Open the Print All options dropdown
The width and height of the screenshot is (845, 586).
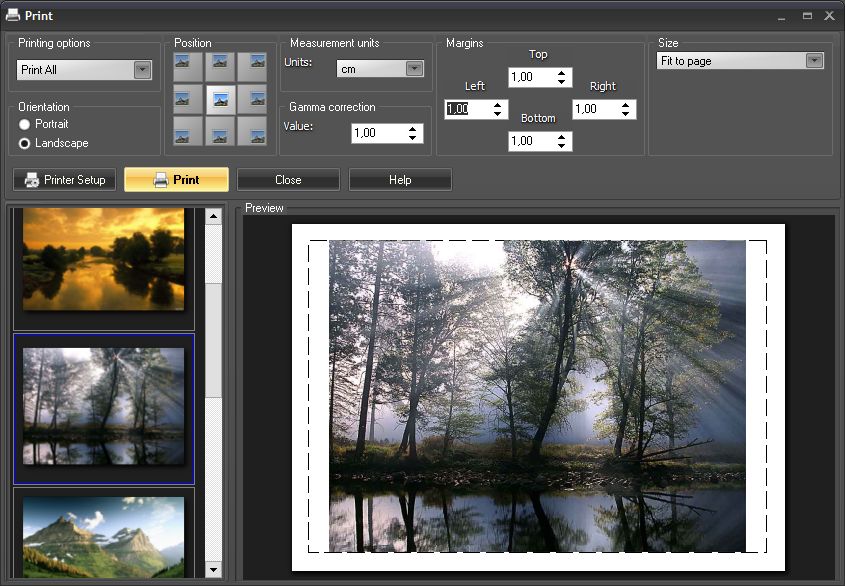(142, 70)
